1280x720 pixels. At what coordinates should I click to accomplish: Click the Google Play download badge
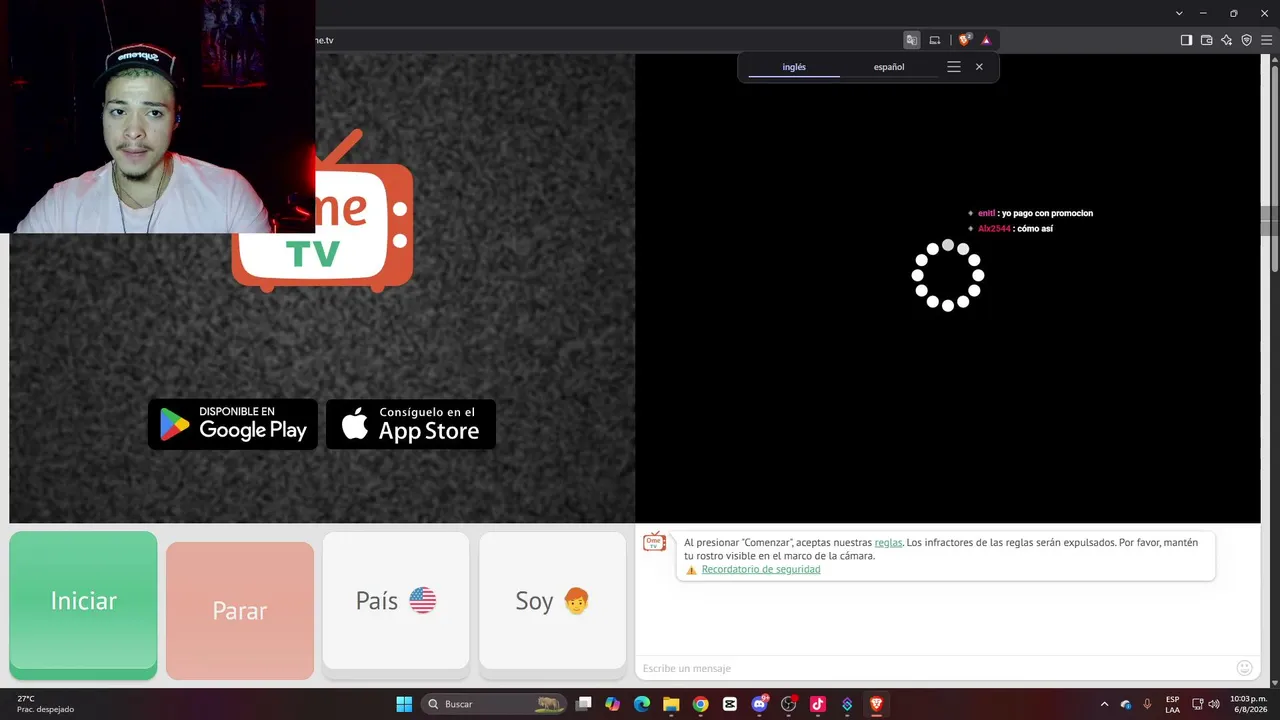[233, 424]
